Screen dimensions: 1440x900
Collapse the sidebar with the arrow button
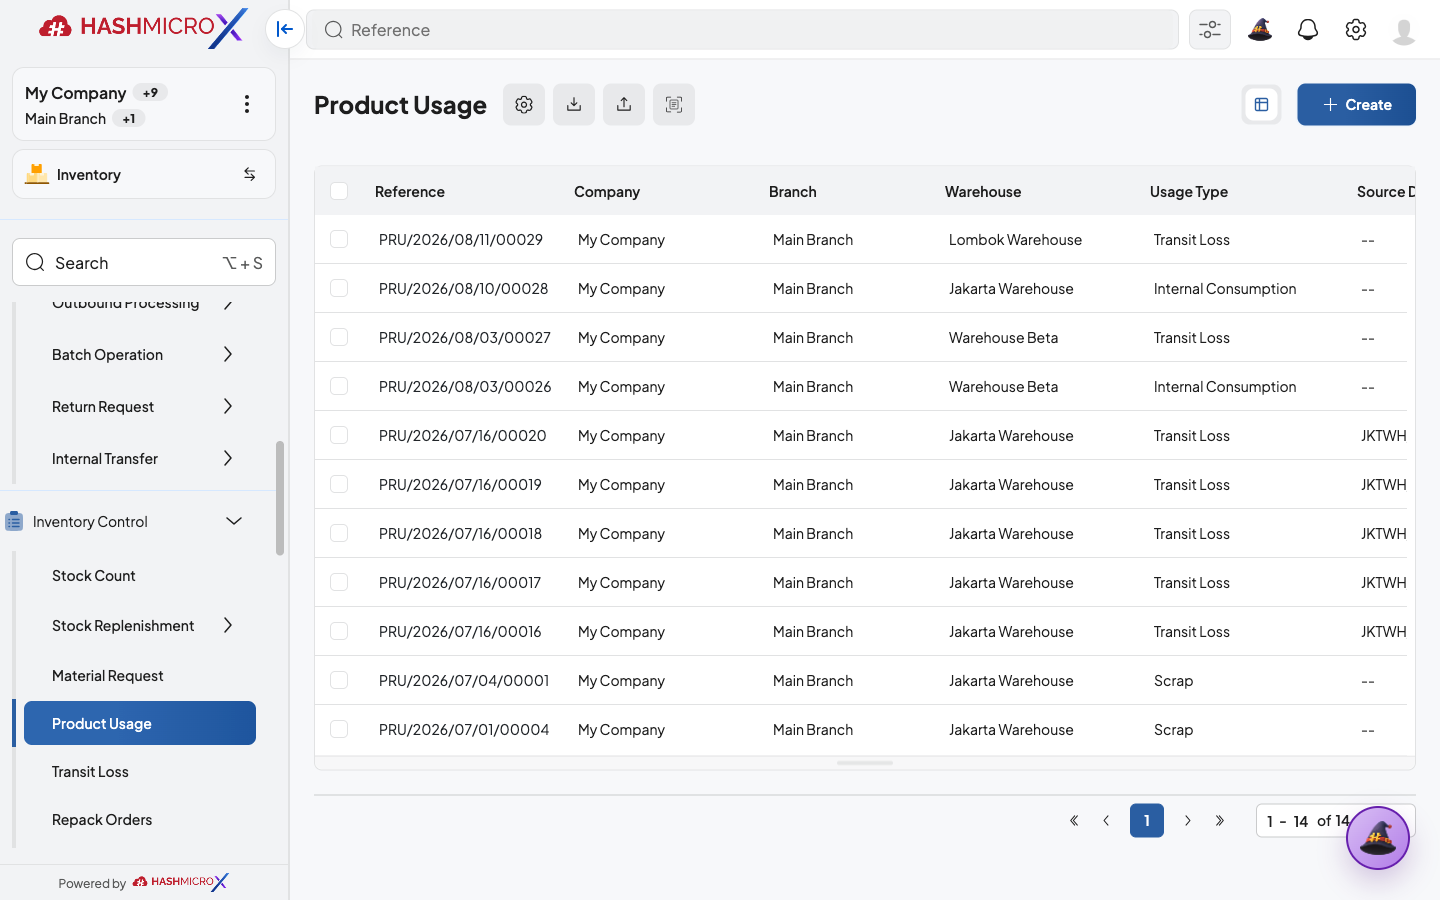285,29
